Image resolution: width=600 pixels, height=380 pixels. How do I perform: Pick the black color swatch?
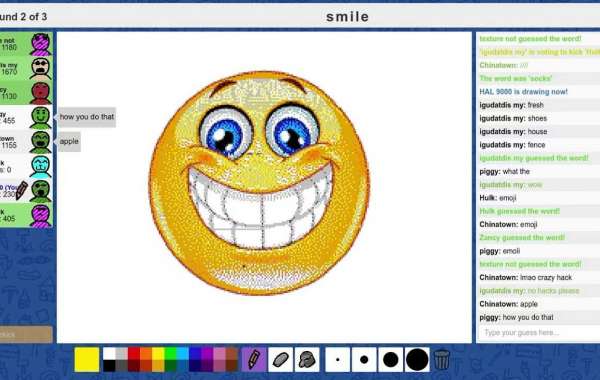click(x=109, y=366)
